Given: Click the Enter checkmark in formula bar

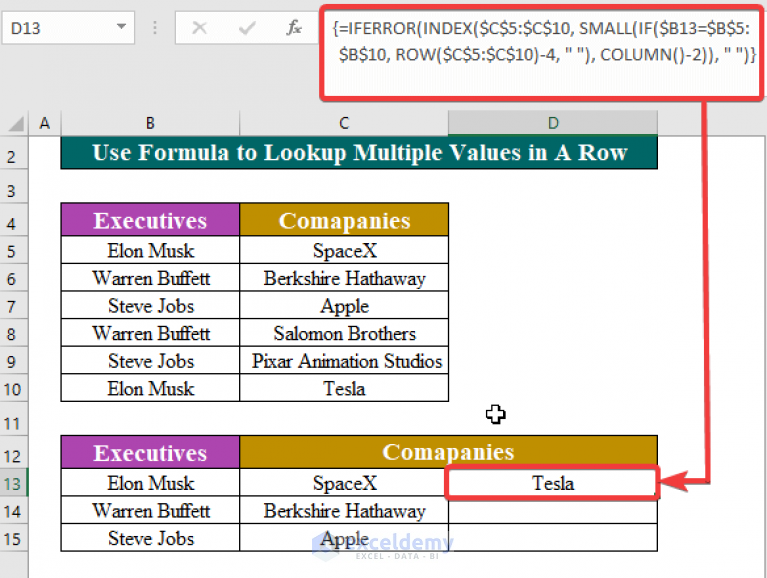Looking at the screenshot, I should [x=245, y=28].
